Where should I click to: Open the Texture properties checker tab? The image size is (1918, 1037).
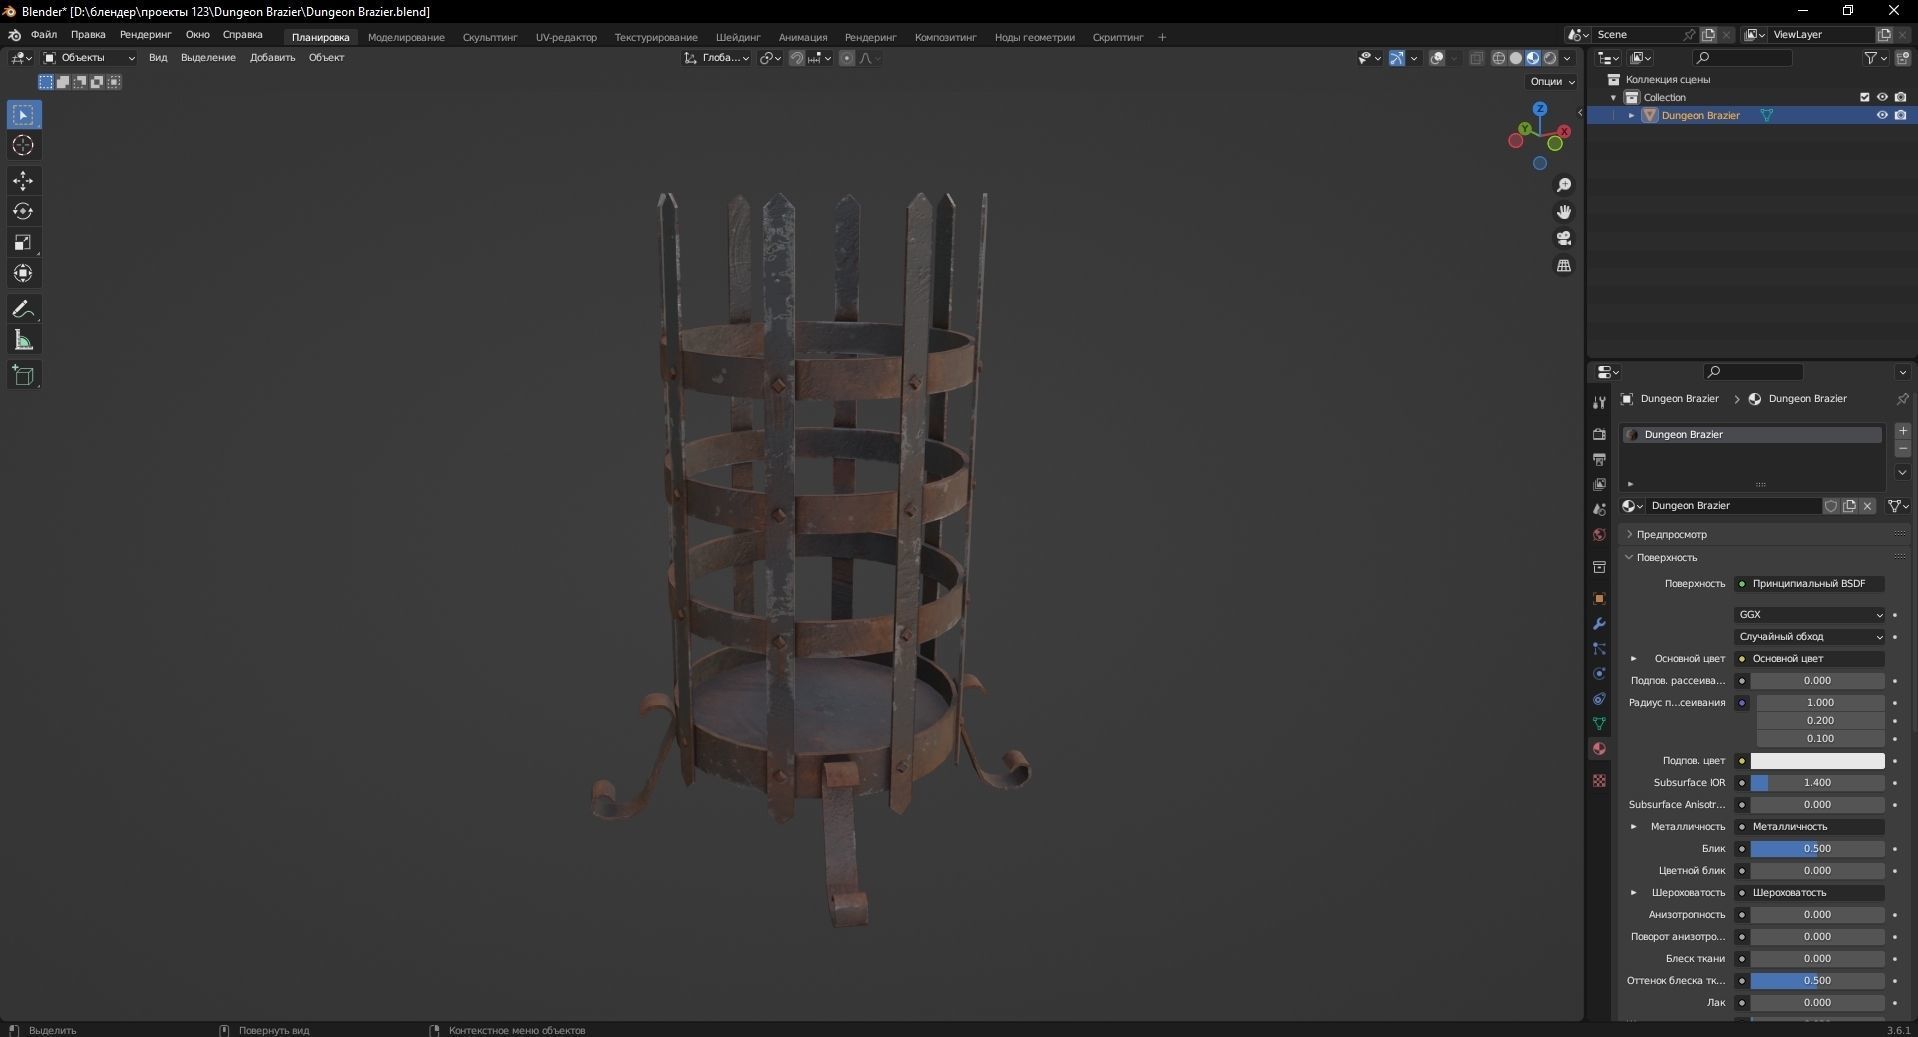coord(1599,780)
